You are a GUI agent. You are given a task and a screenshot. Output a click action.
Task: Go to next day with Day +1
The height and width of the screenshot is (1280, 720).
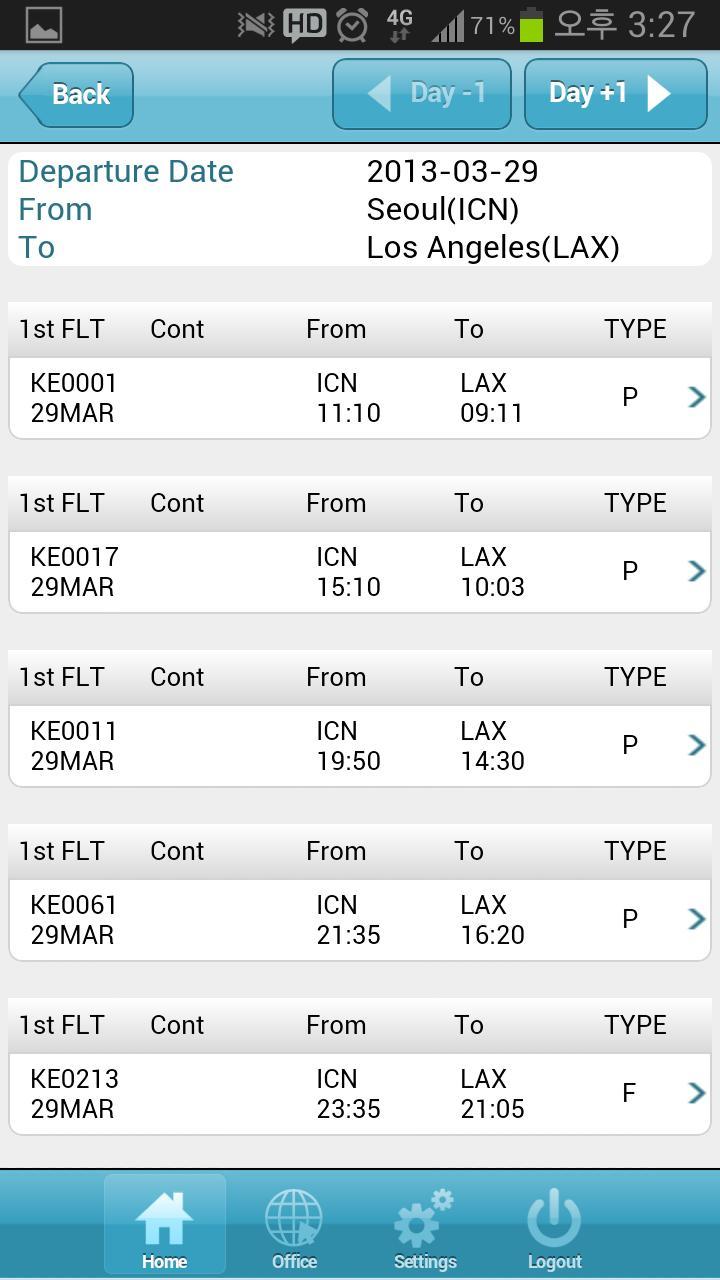coord(615,94)
